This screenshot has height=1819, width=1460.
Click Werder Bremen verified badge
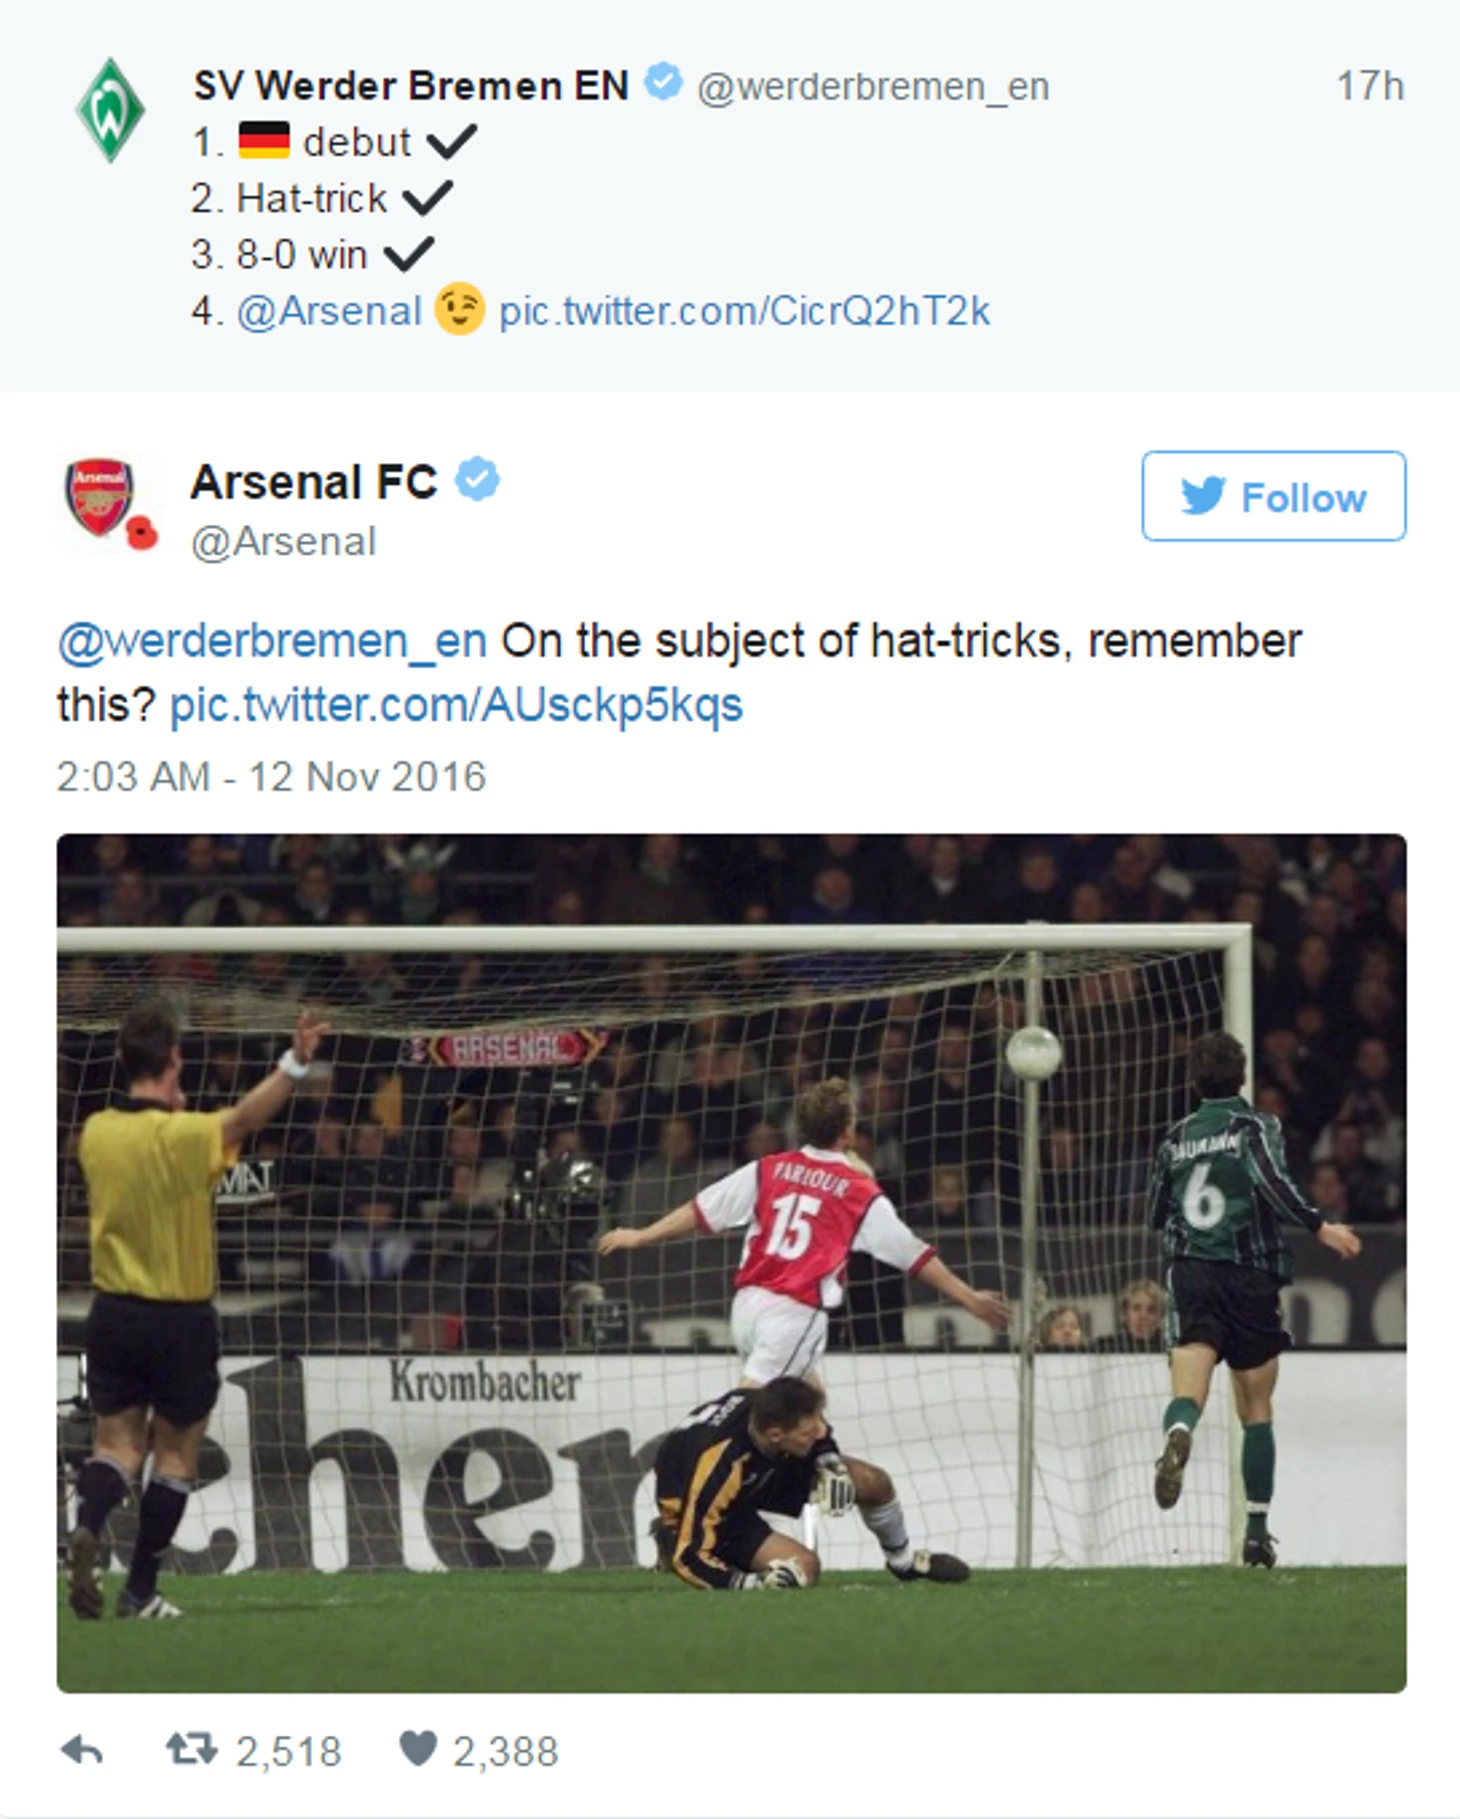[662, 82]
